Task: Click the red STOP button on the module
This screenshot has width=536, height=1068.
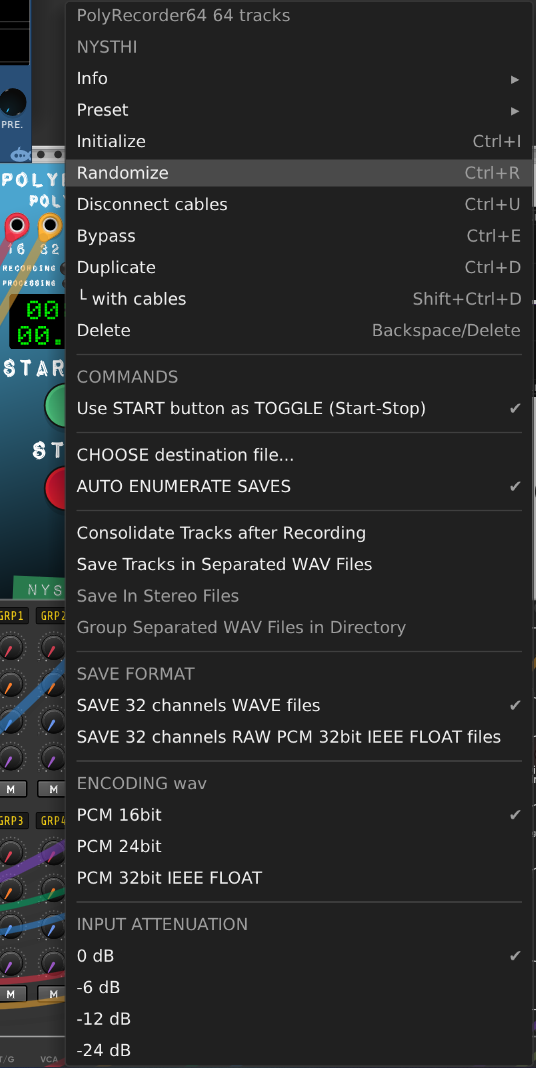Action: pyautogui.click(x=56, y=488)
